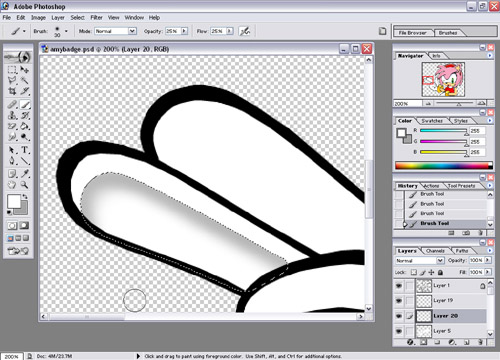This screenshot has width=500, height=360.
Task: Click the color spectrum ramp in Color panel
Action: point(444,165)
